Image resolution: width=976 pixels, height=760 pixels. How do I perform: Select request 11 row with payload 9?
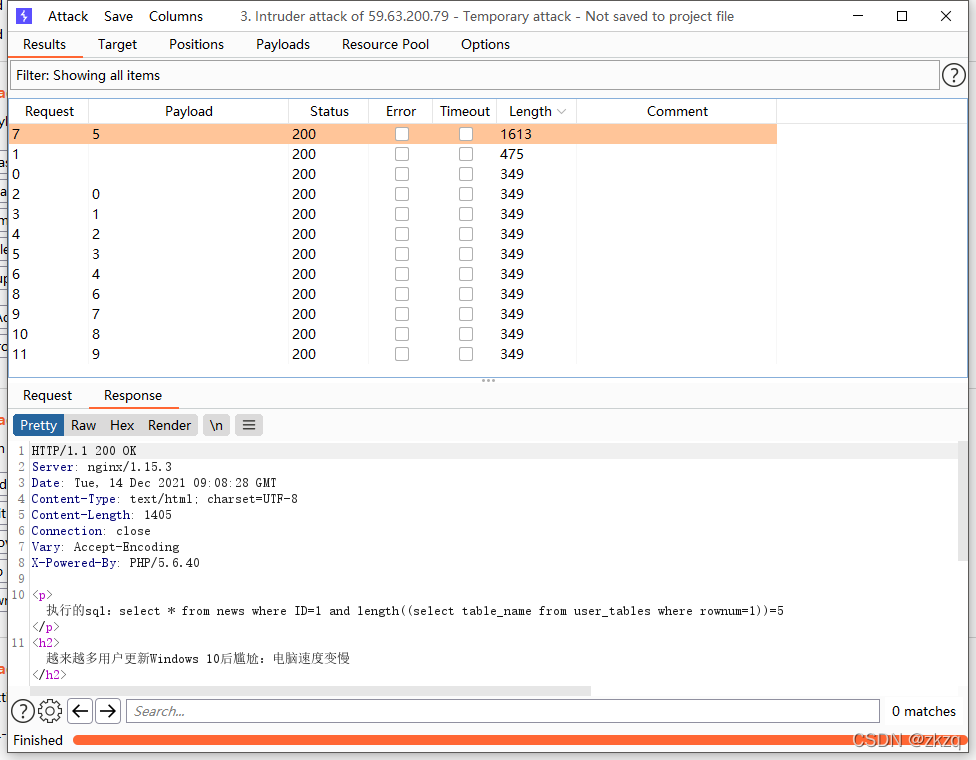[393, 354]
